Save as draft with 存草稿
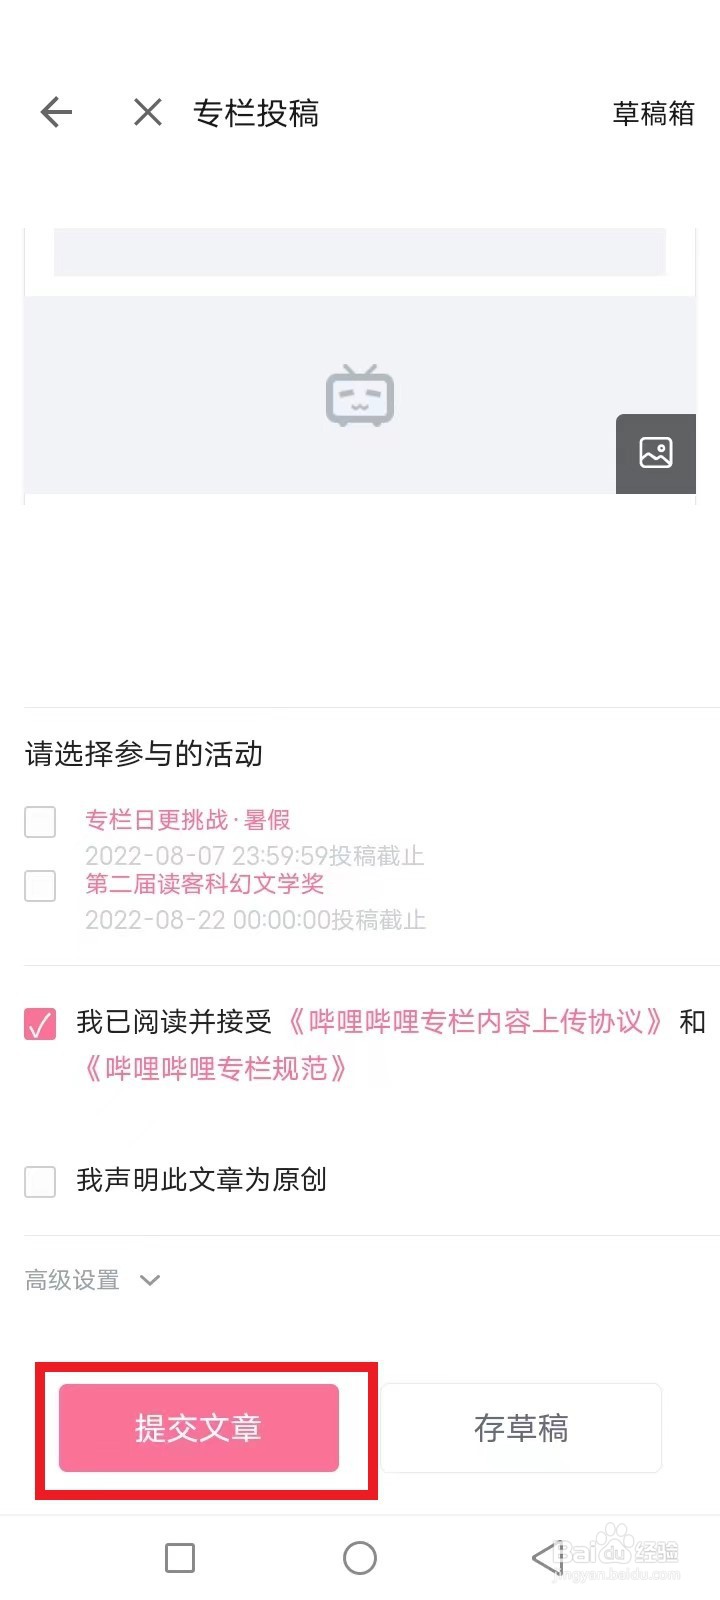The height and width of the screenshot is (1600, 720). (521, 1428)
